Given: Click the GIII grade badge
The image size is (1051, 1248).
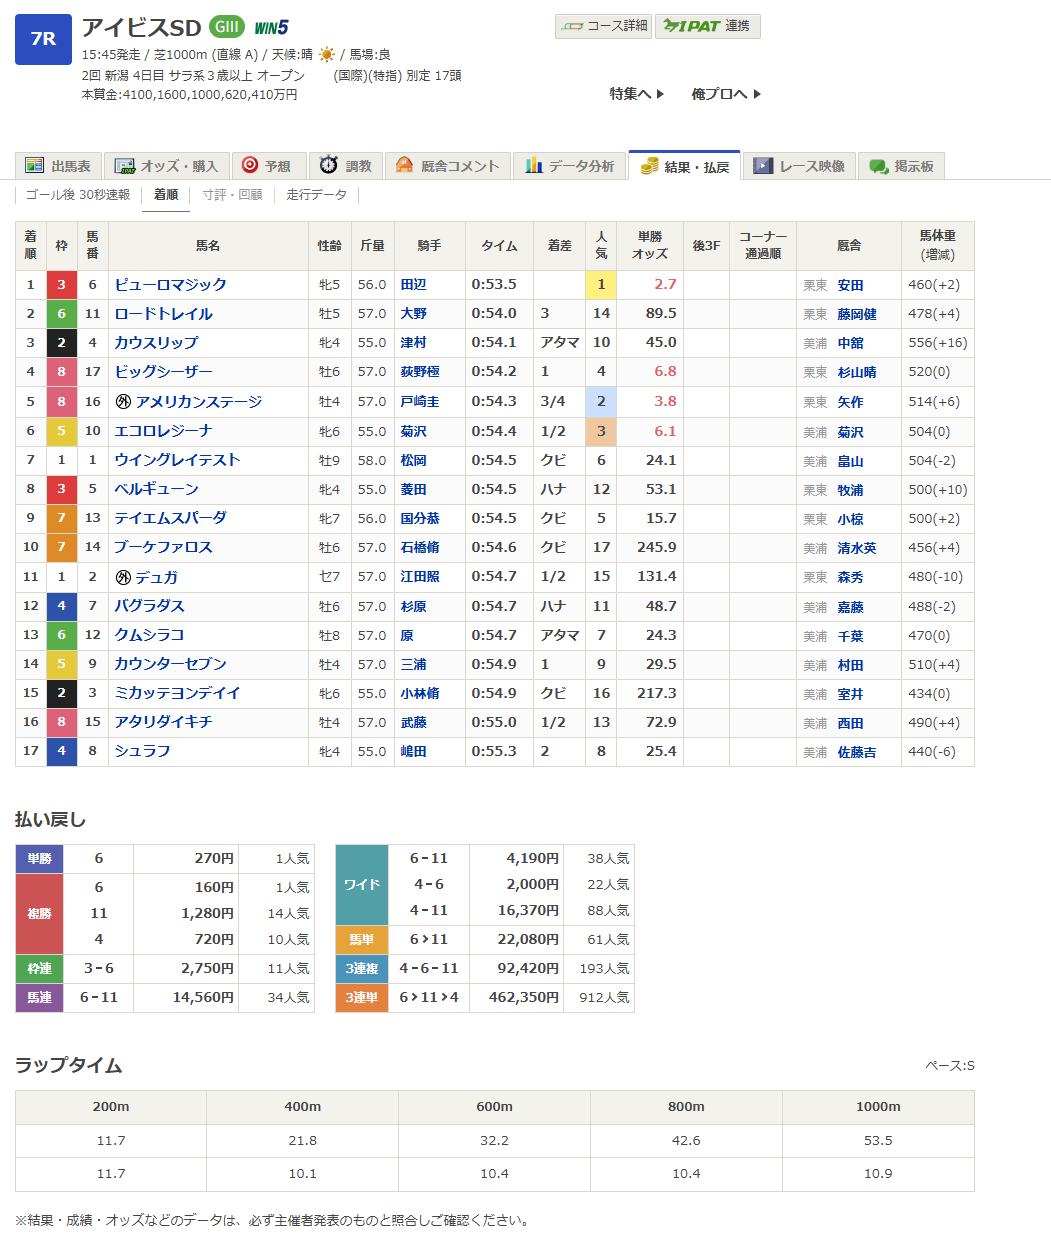Looking at the screenshot, I should click(x=227, y=27).
